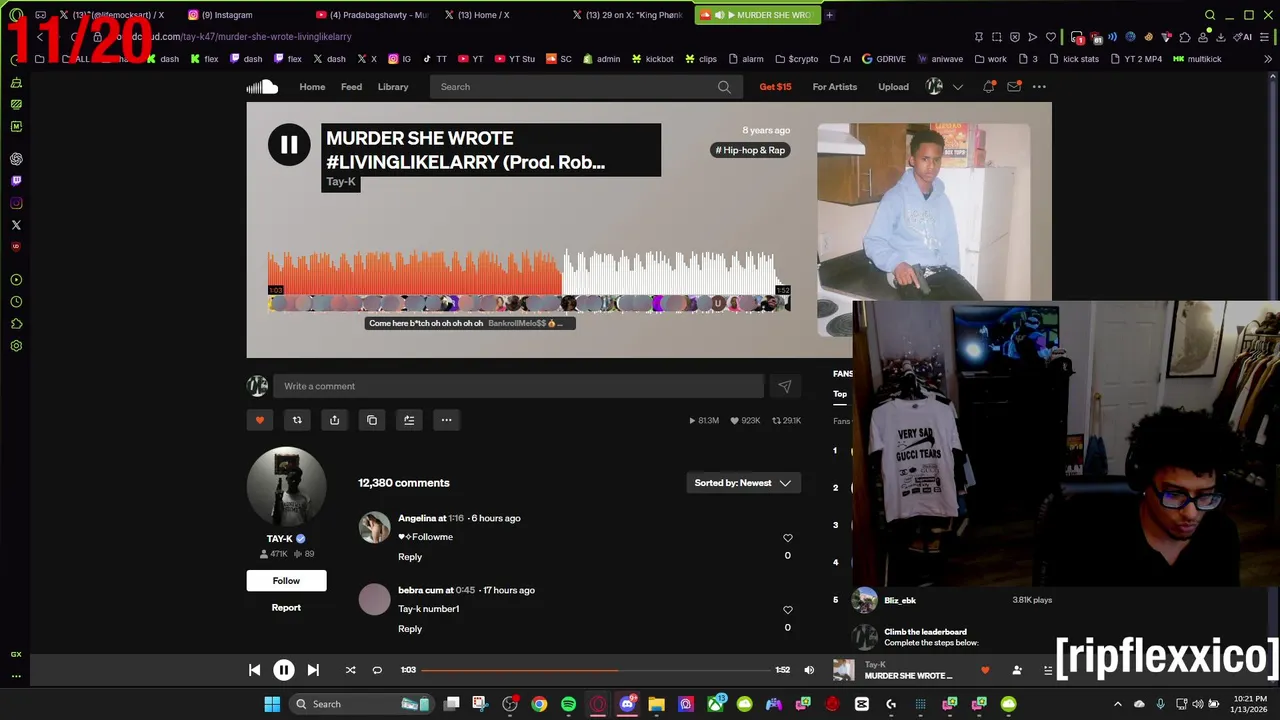This screenshot has height=720, width=1280.
Task: Open Opera sidebar settings gear
Action: (x=16, y=346)
